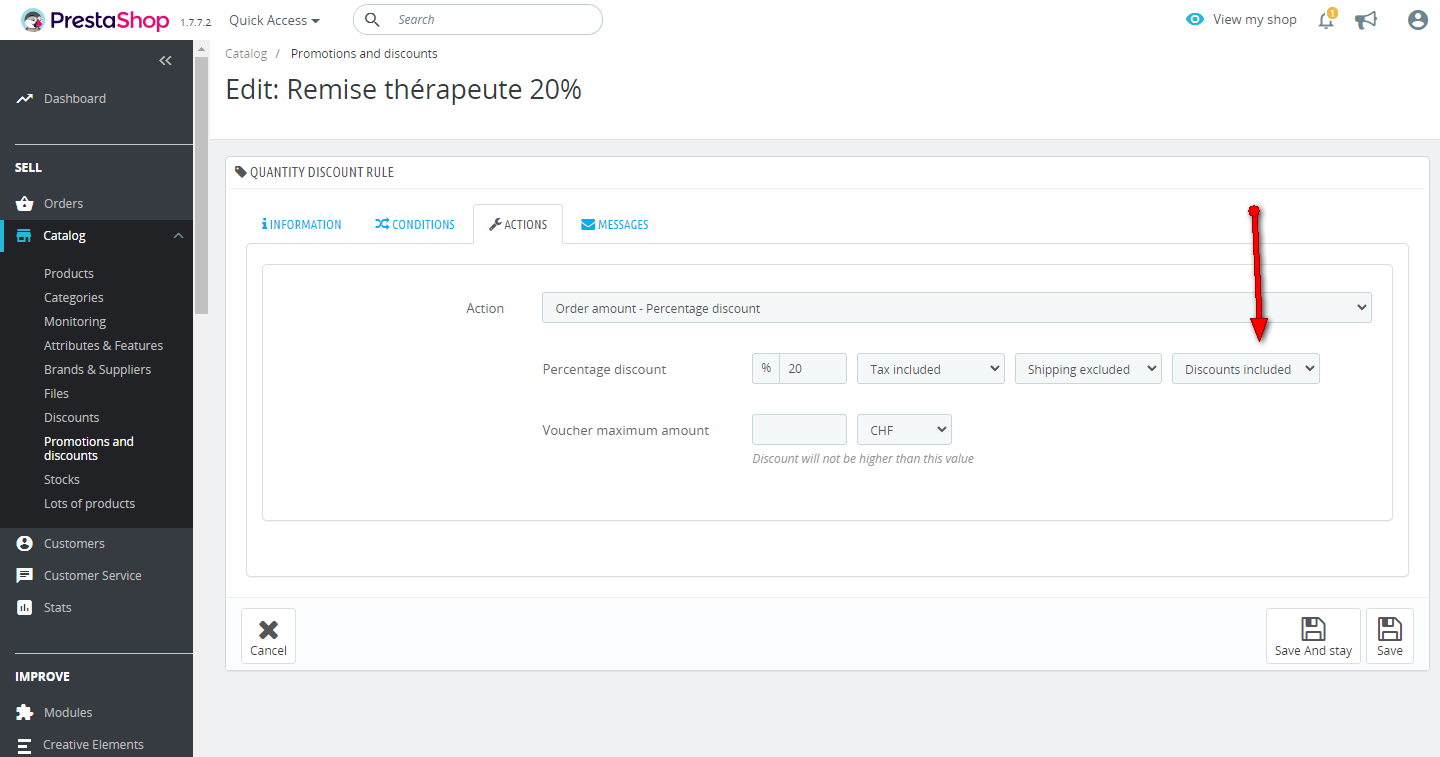Open Products in the Catalog menu

click(69, 273)
